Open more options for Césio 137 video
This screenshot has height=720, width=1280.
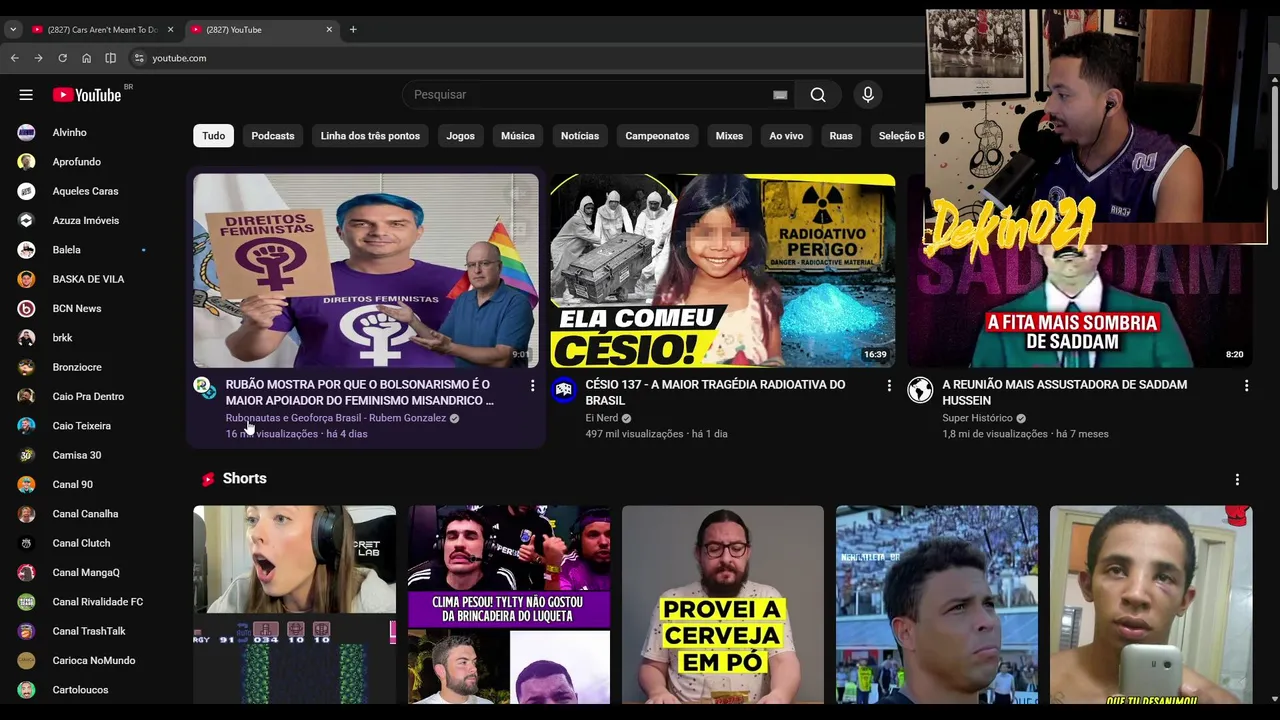(x=889, y=386)
